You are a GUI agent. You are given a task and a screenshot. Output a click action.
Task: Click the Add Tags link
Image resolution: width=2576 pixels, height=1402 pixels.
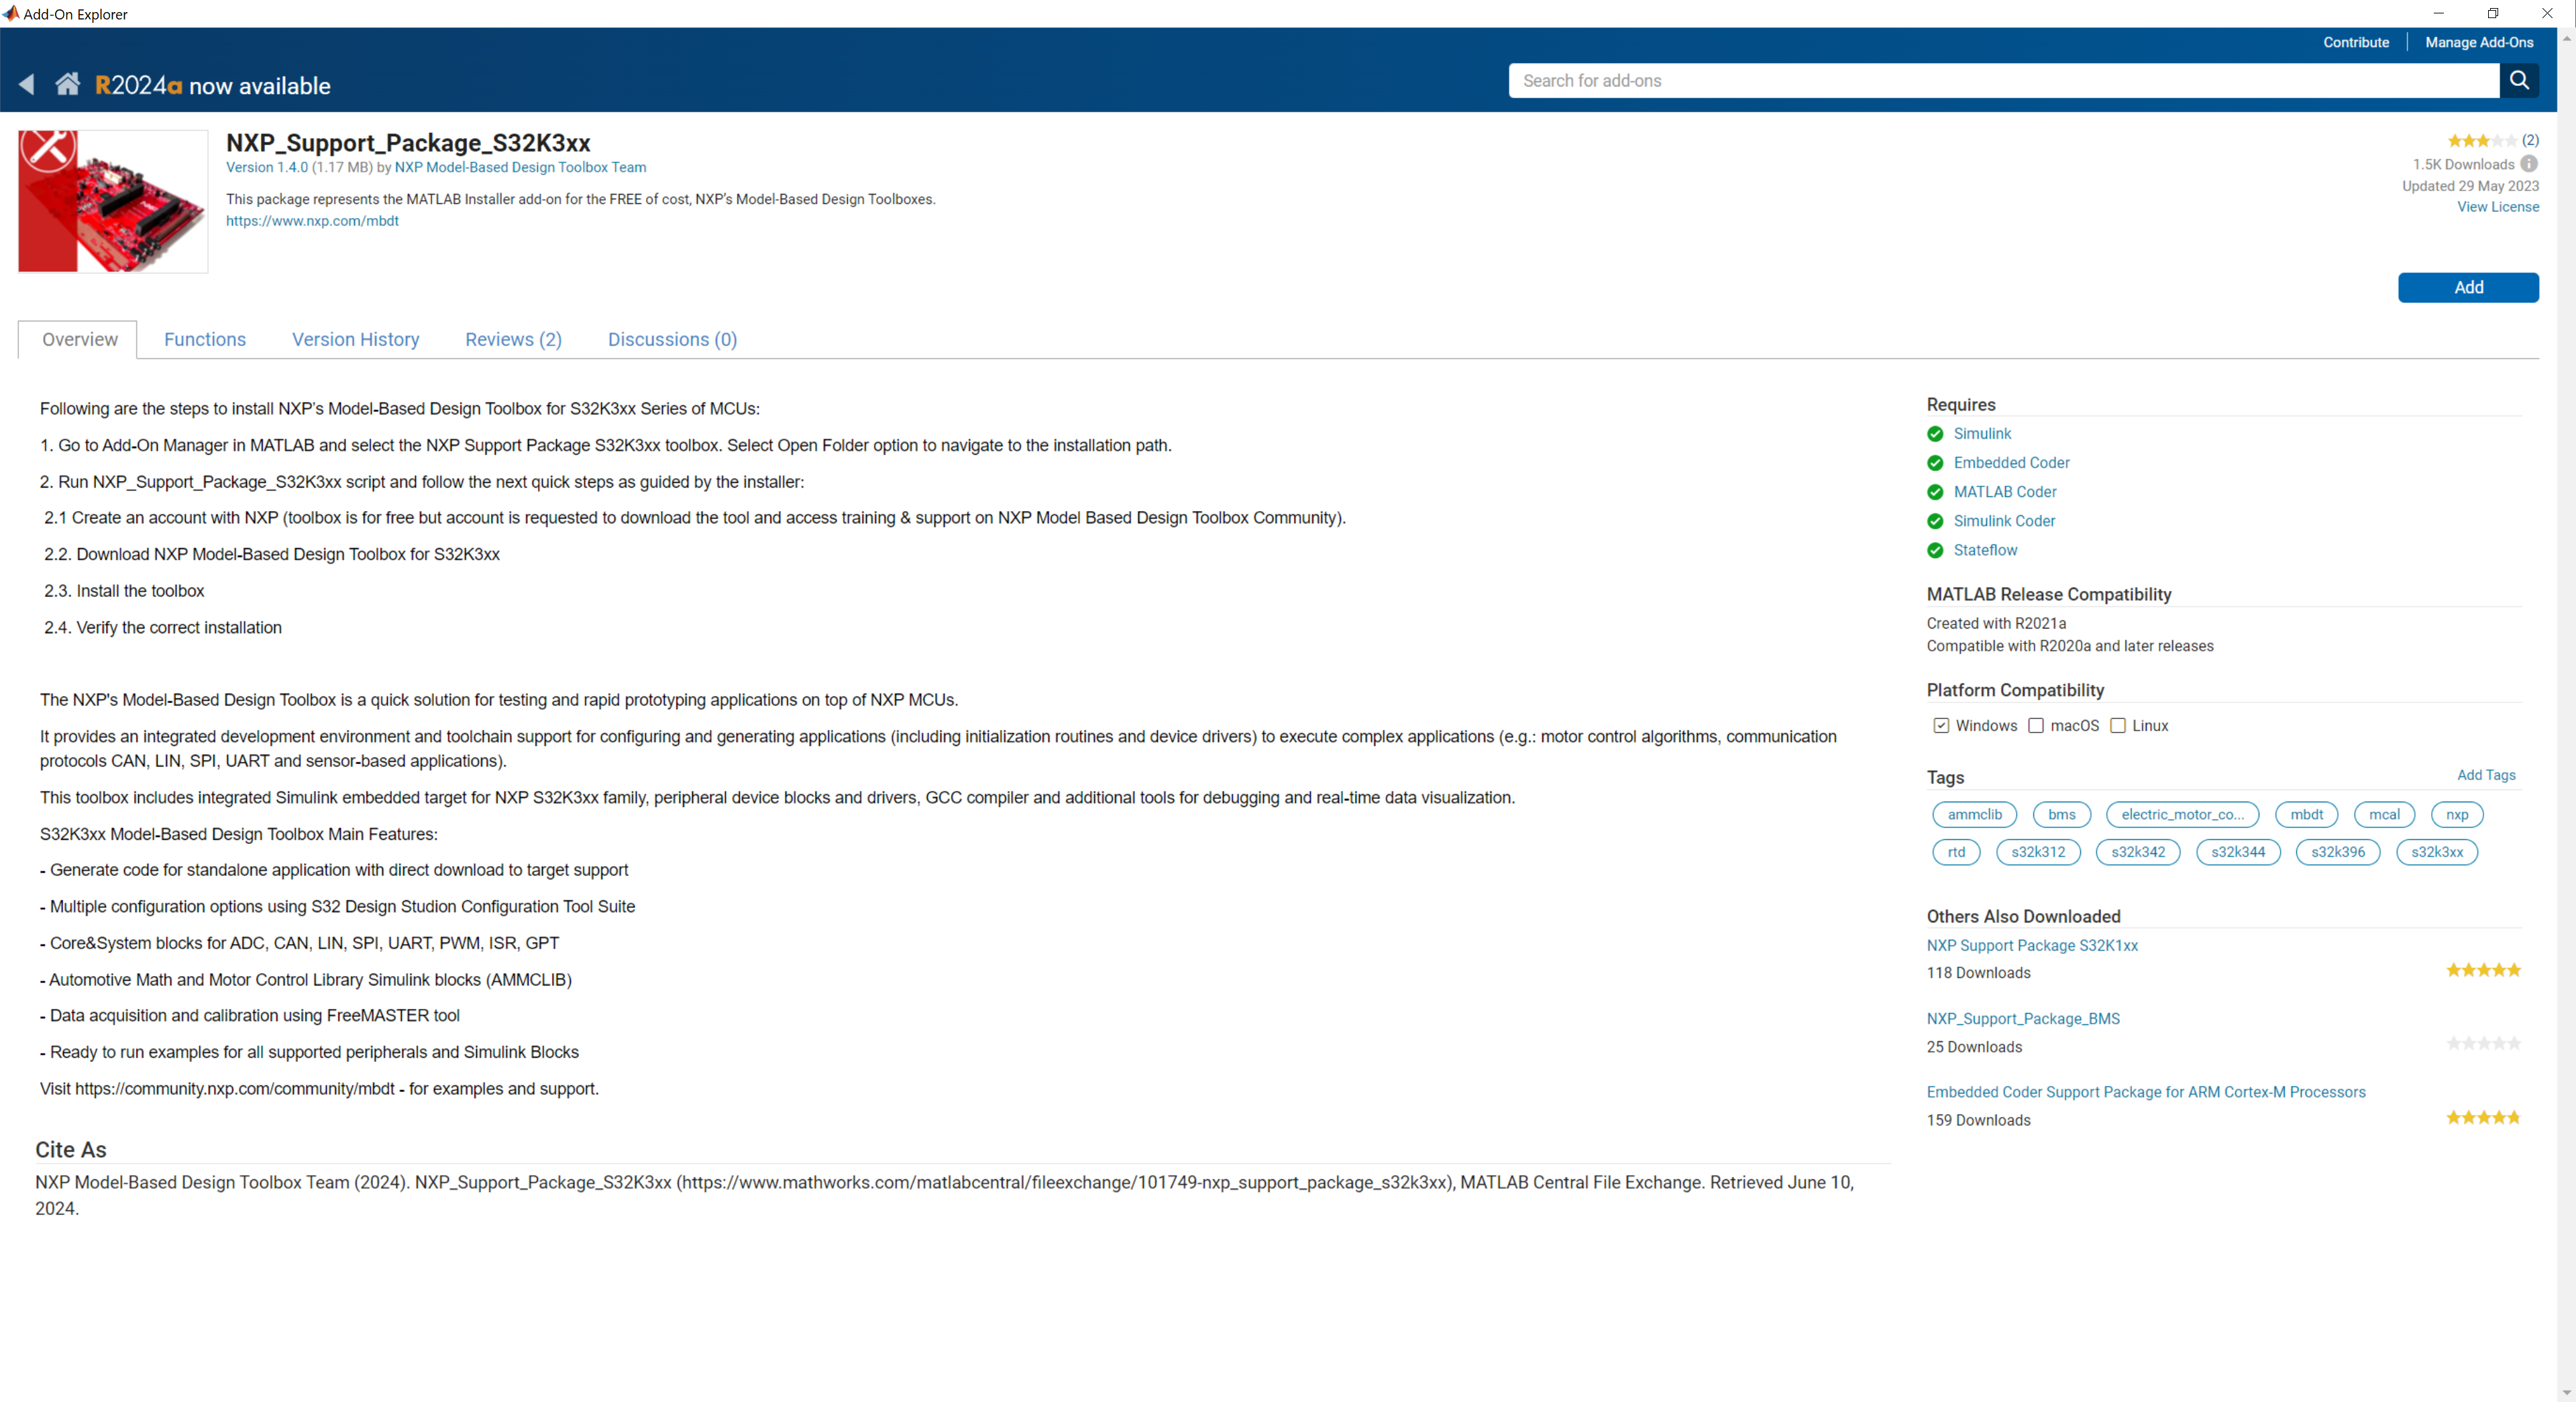click(x=2486, y=775)
